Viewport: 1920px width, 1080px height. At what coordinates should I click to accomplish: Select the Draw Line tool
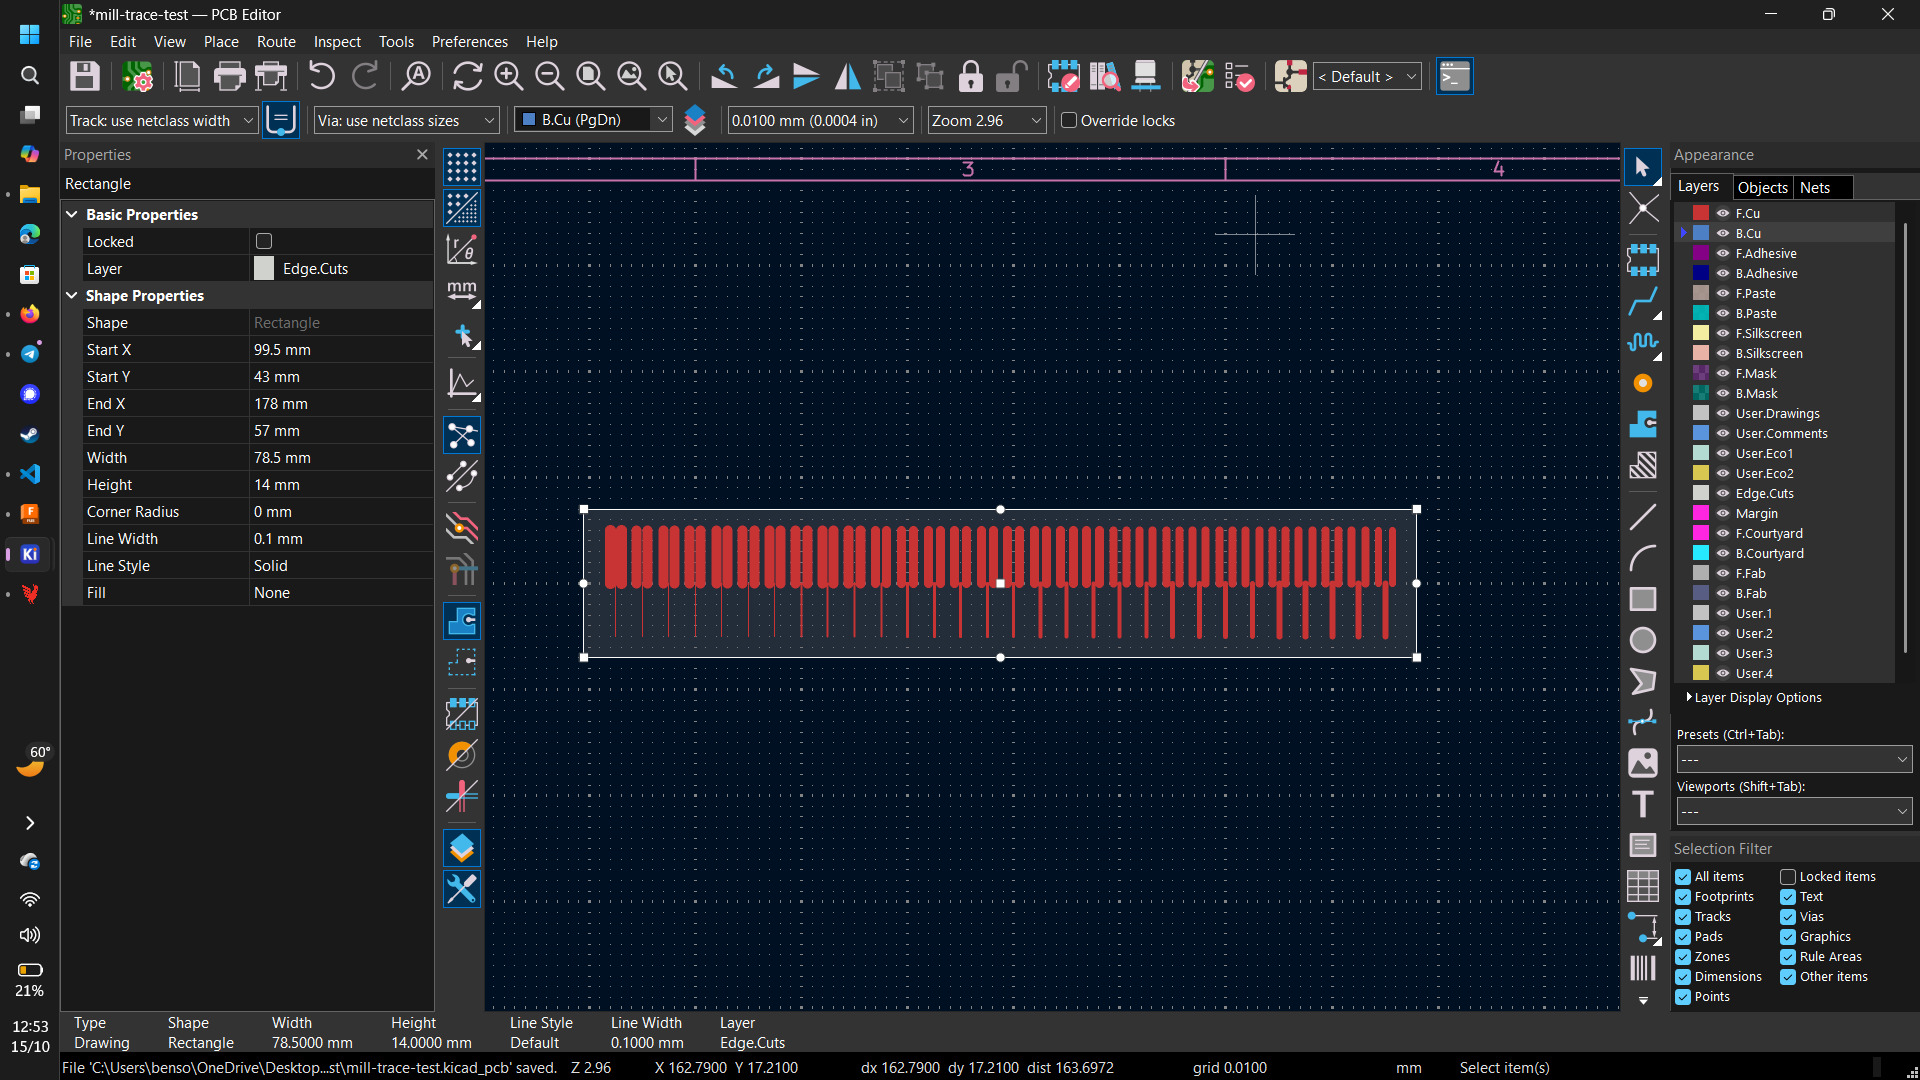coord(1642,517)
